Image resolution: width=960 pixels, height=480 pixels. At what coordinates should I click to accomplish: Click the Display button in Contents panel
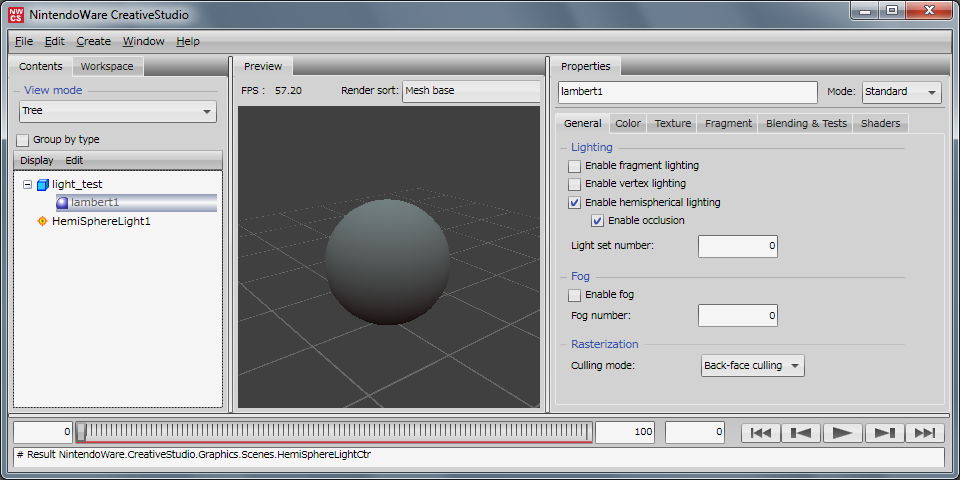coord(37,160)
